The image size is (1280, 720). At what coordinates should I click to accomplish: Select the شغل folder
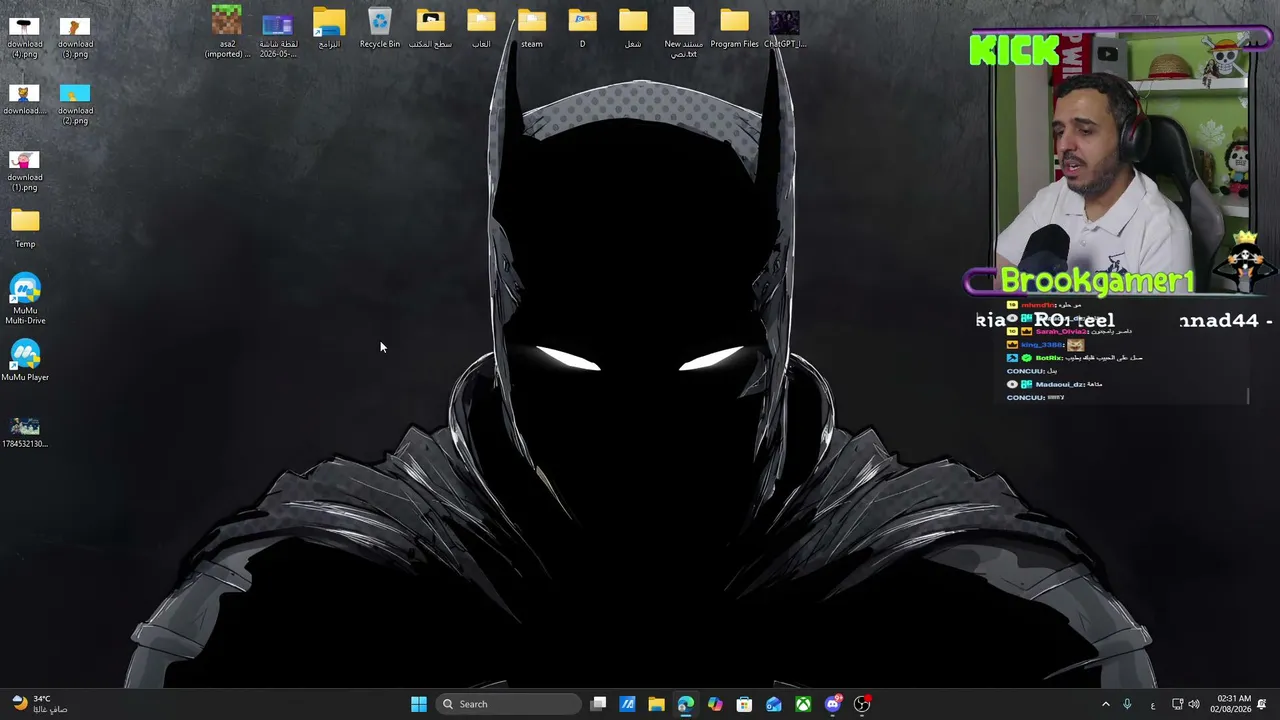coord(633,28)
